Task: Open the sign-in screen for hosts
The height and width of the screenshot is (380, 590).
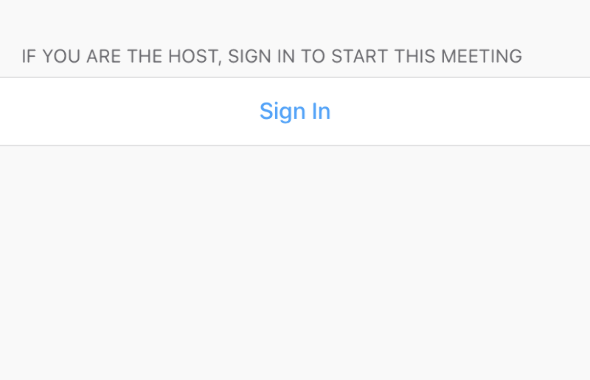Action: click(x=295, y=111)
